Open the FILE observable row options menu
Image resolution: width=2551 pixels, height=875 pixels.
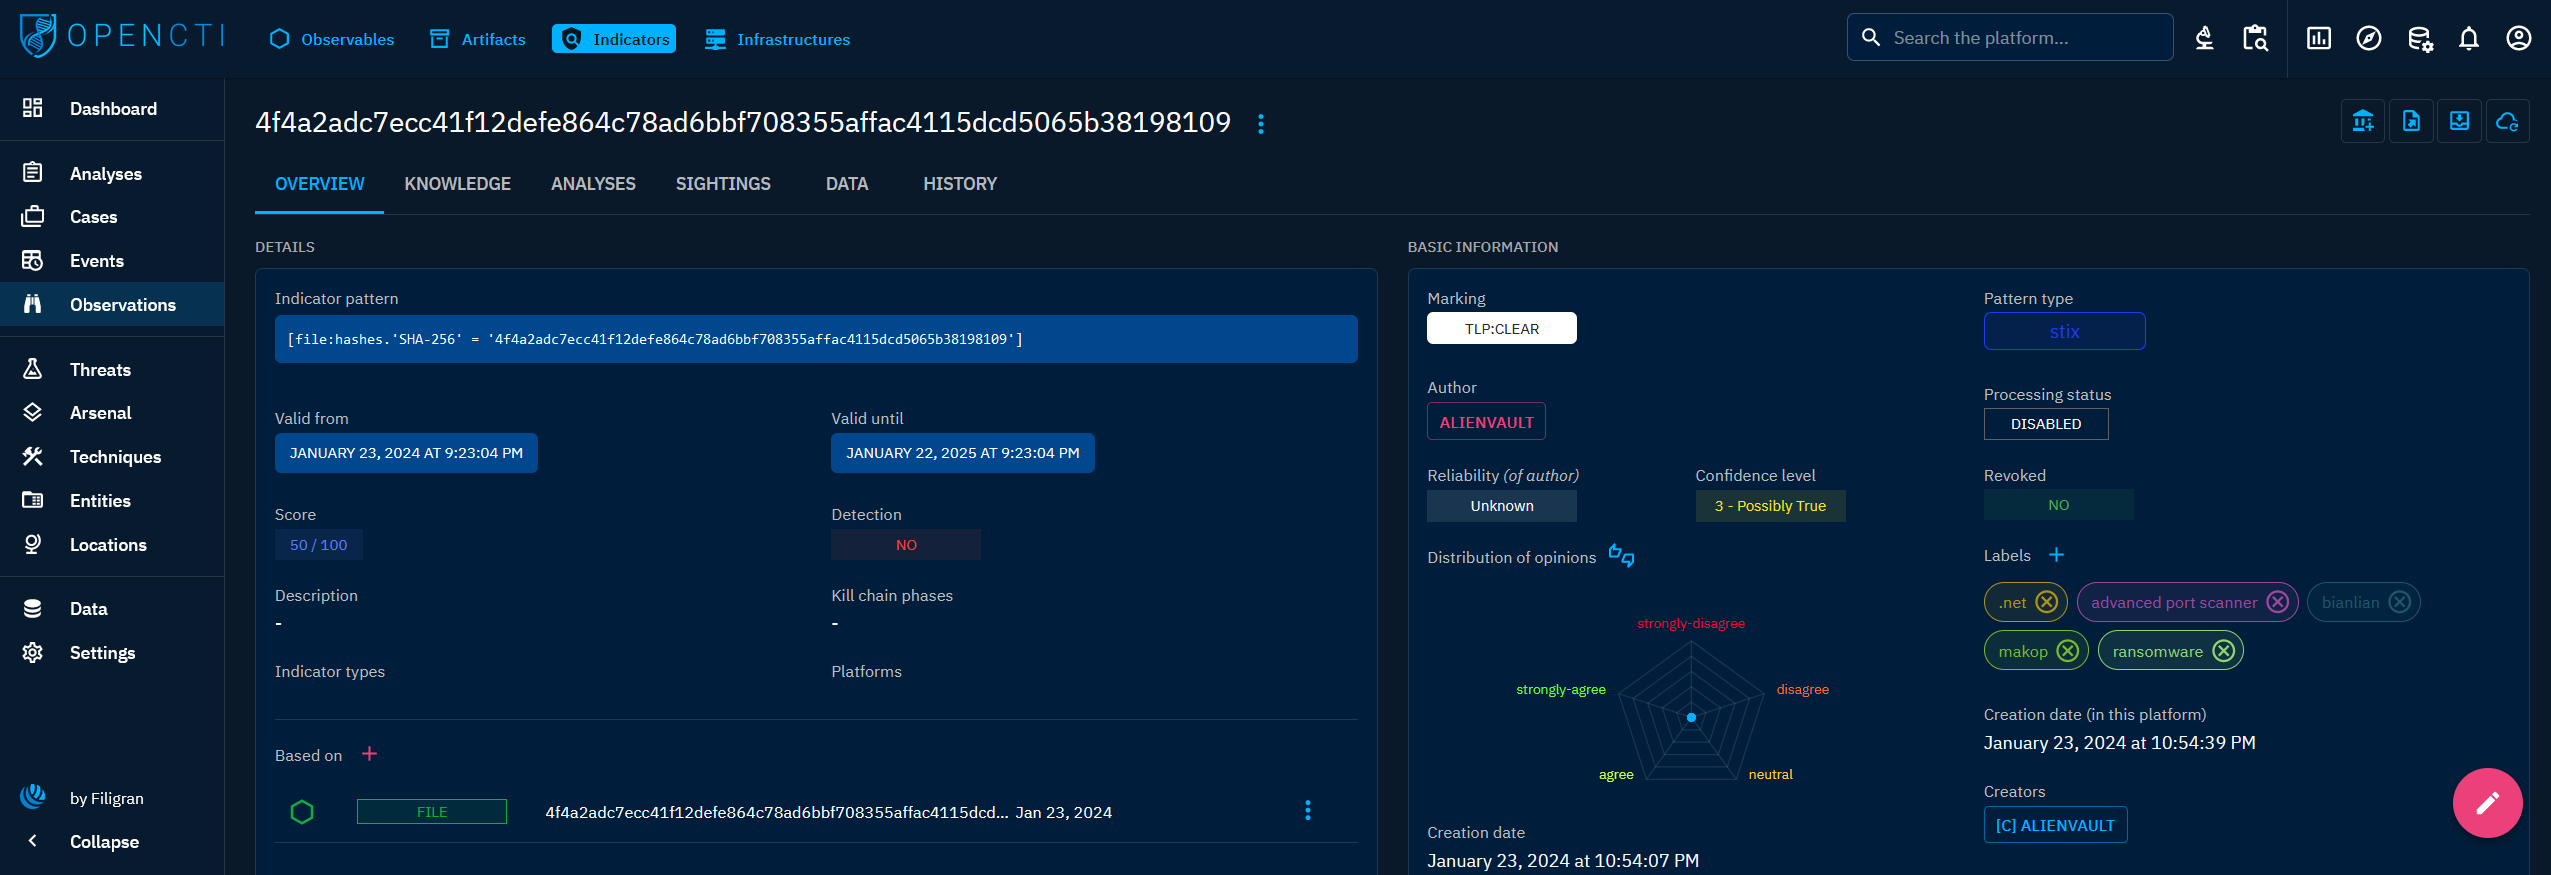(x=1307, y=811)
